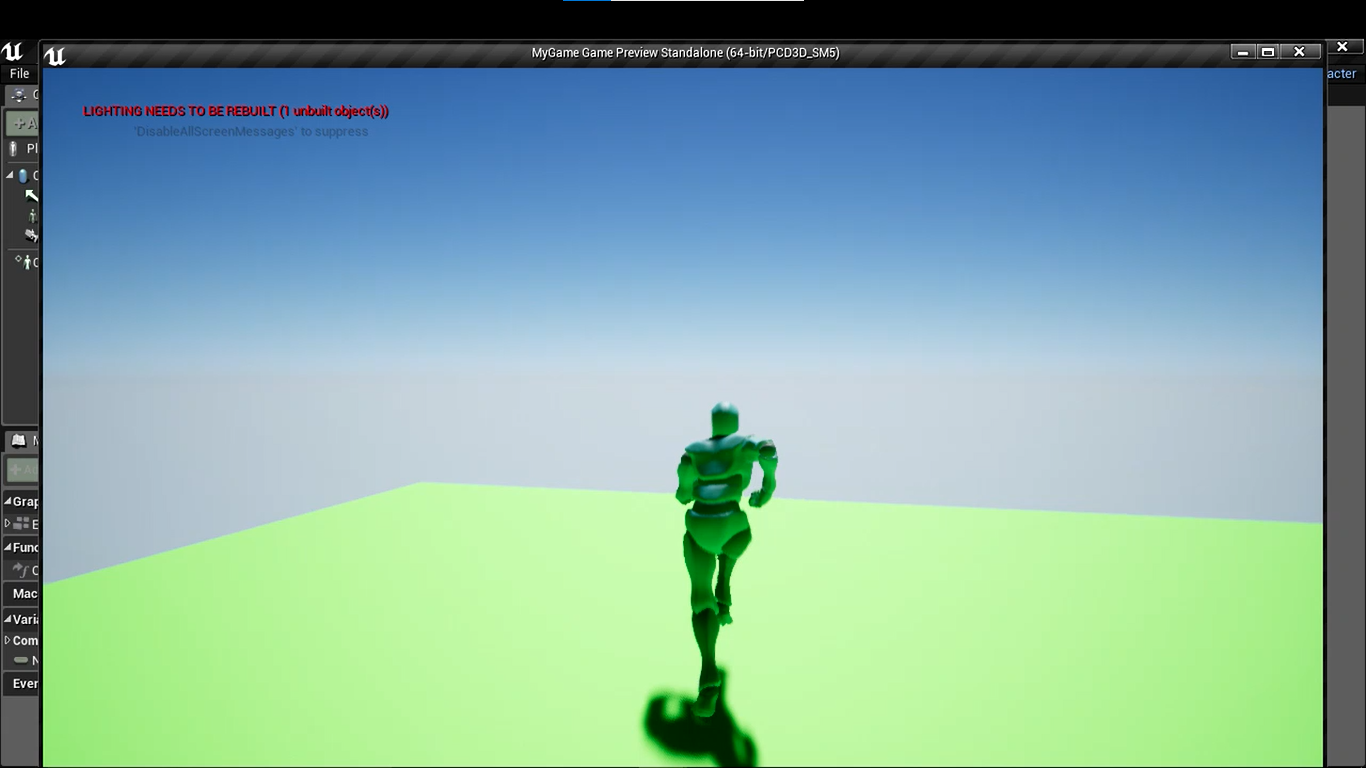Select the blue capsule component icon
Image resolution: width=1366 pixels, height=768 pixels.
tap(23, 176)
